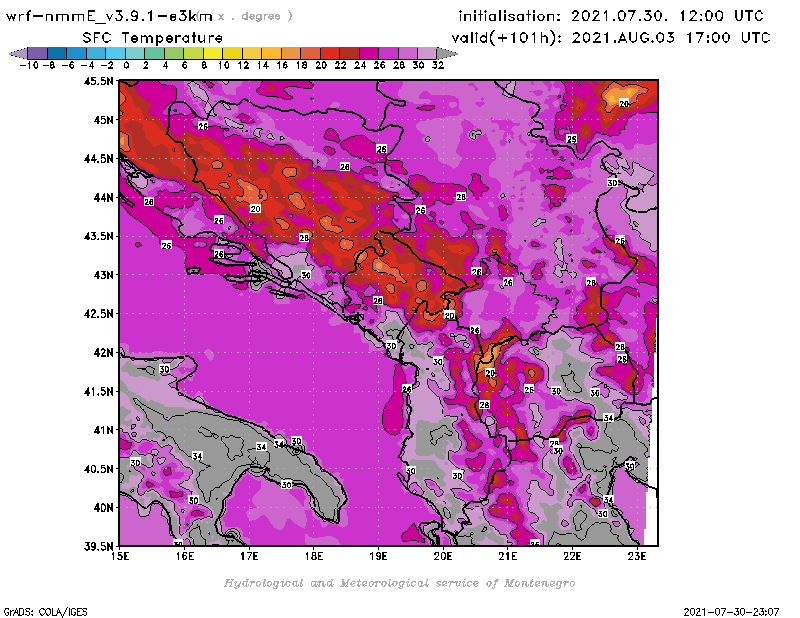Click the 40N latitude label

[x=103, y=508]
